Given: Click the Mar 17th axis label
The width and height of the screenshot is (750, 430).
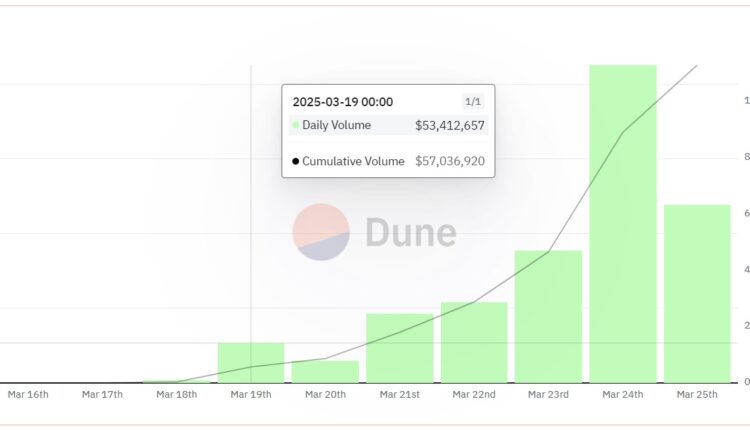Looking at the screenshot, I should [102, 394].
